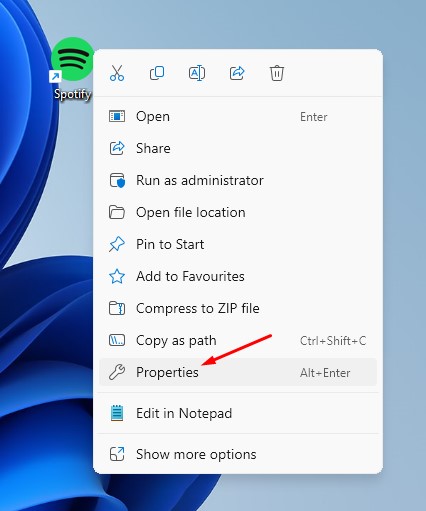Click the star icon for Add to Favourites
Screen dimensions: 426x511
click(117, 276)
